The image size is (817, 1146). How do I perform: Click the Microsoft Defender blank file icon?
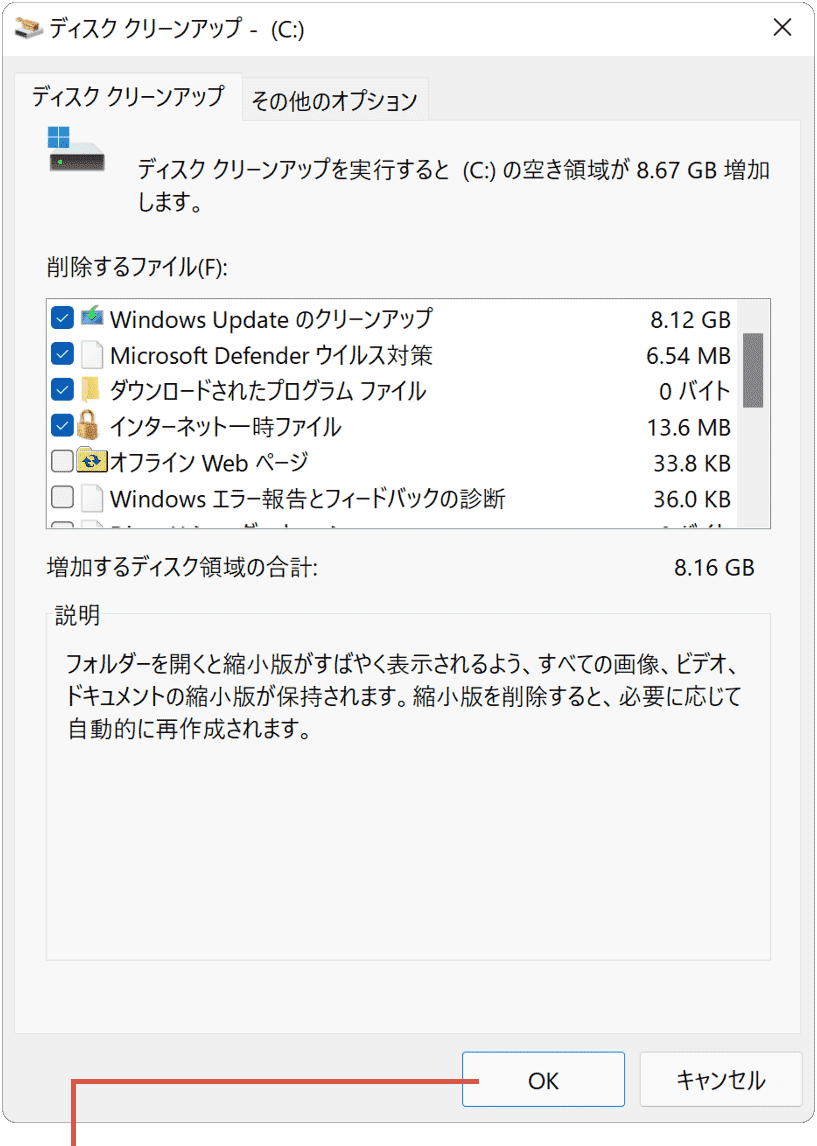click(x=92, y=354)
